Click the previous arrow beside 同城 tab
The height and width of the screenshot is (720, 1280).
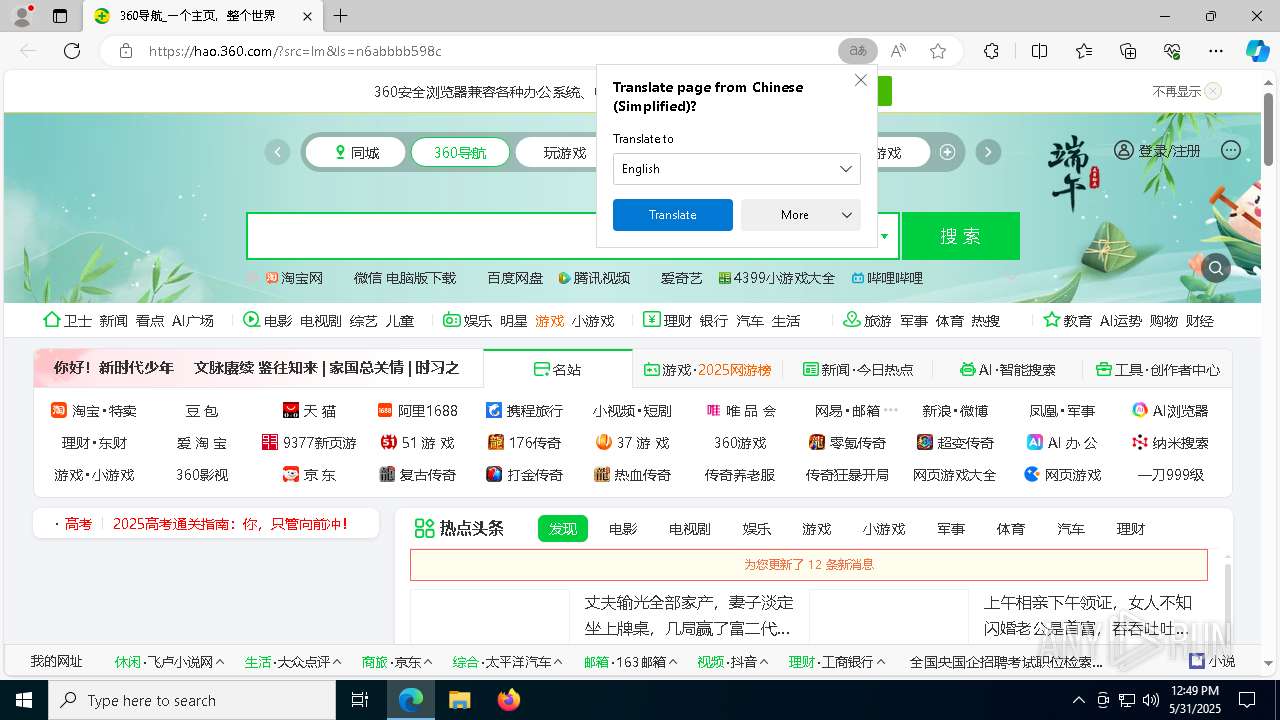pyautogui.click(x=277, y=152)
